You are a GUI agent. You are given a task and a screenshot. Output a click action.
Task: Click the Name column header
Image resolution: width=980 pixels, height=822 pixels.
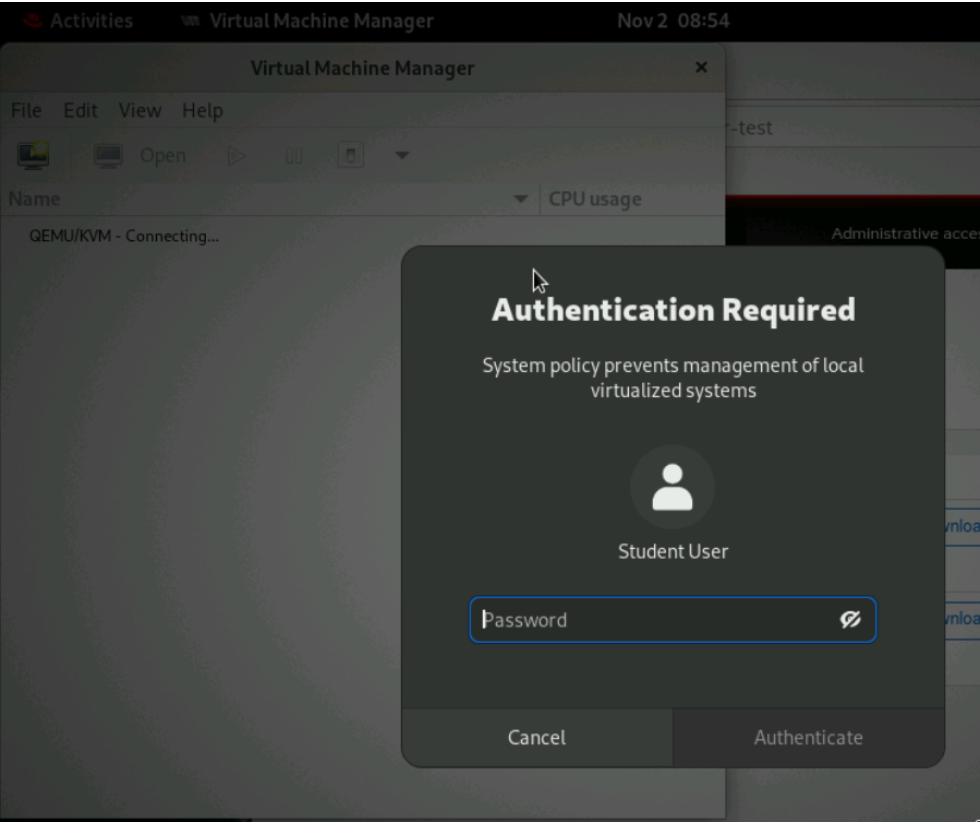coord(270,199)
